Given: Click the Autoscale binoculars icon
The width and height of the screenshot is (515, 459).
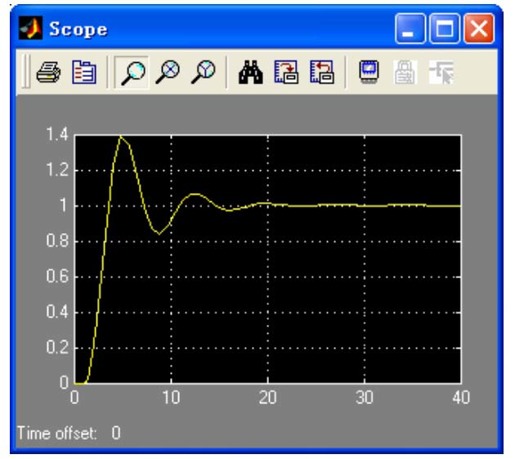Looking at the screenshot, I should pos(251,72).
